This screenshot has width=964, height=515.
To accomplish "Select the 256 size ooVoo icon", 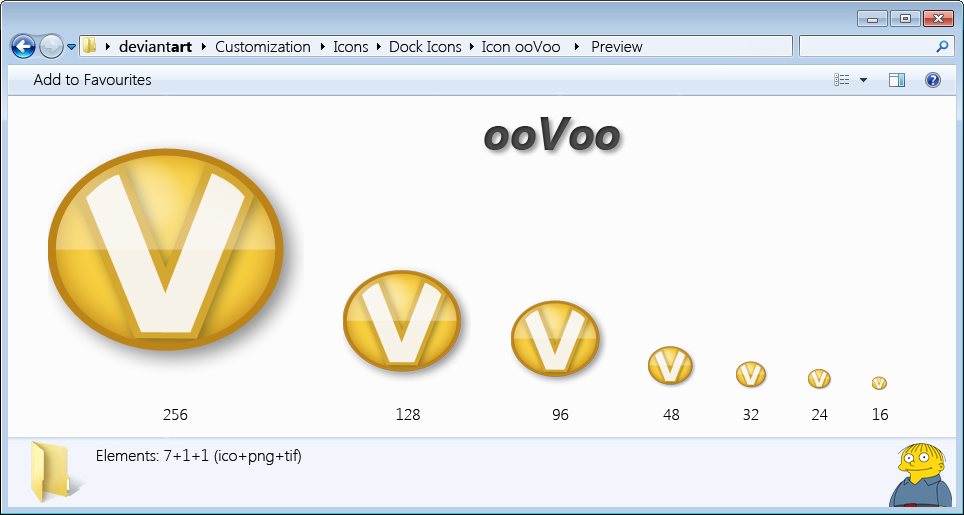I will click(166, 250).
